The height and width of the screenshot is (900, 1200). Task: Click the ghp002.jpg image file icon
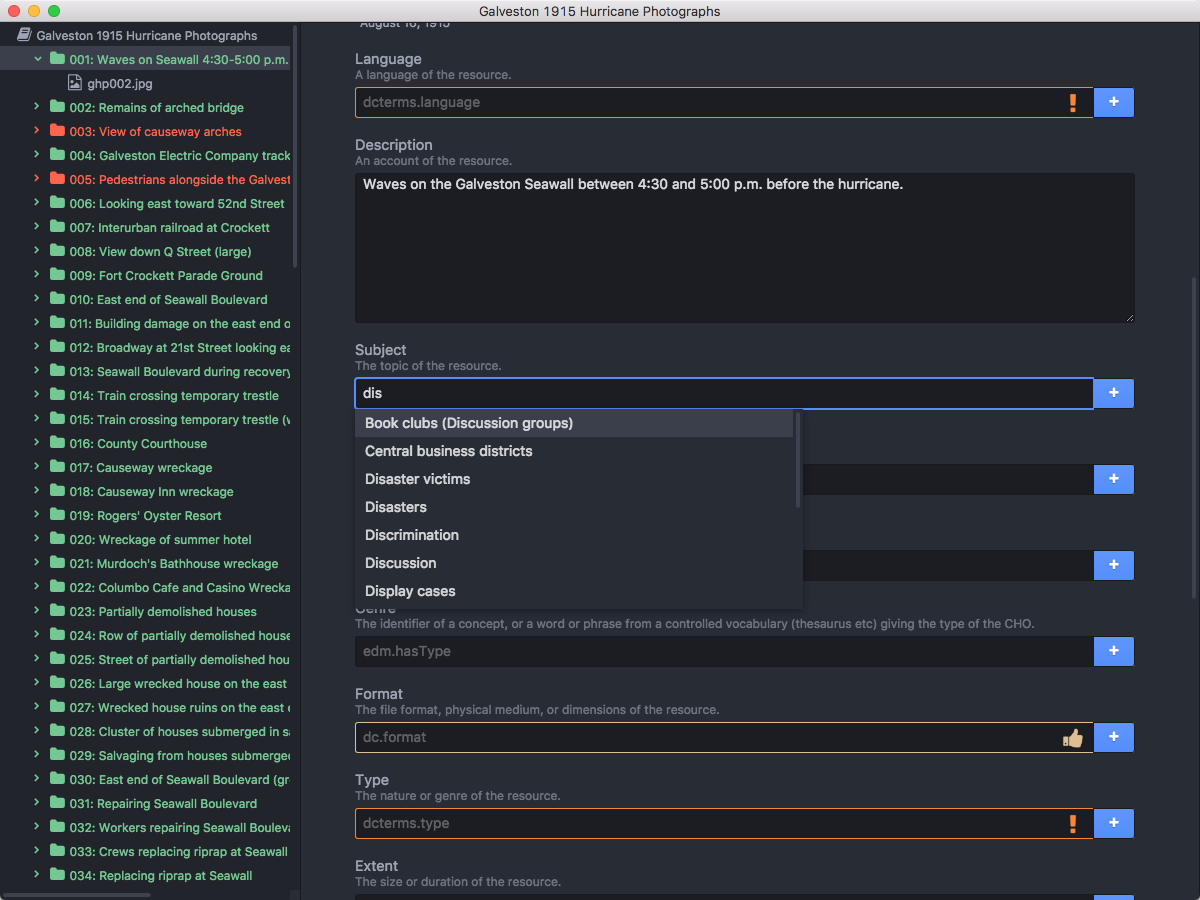point(75,84)
